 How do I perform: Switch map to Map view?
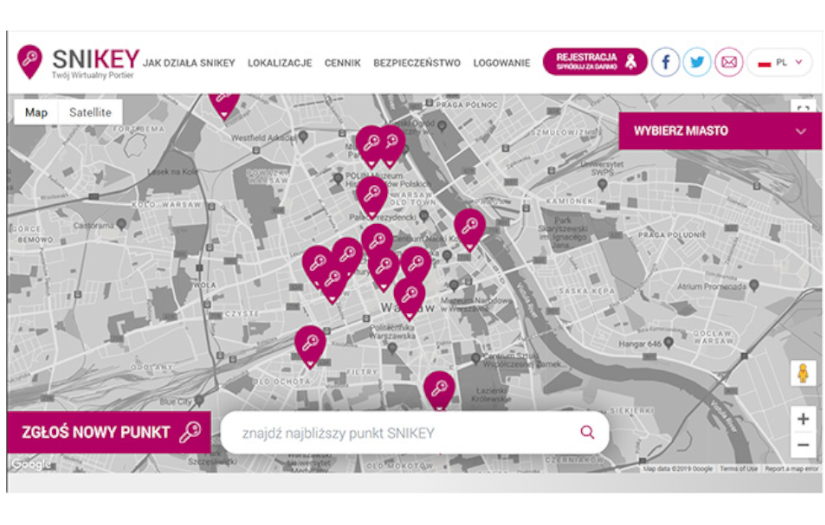pyautogui.click(x=36, y=112)
